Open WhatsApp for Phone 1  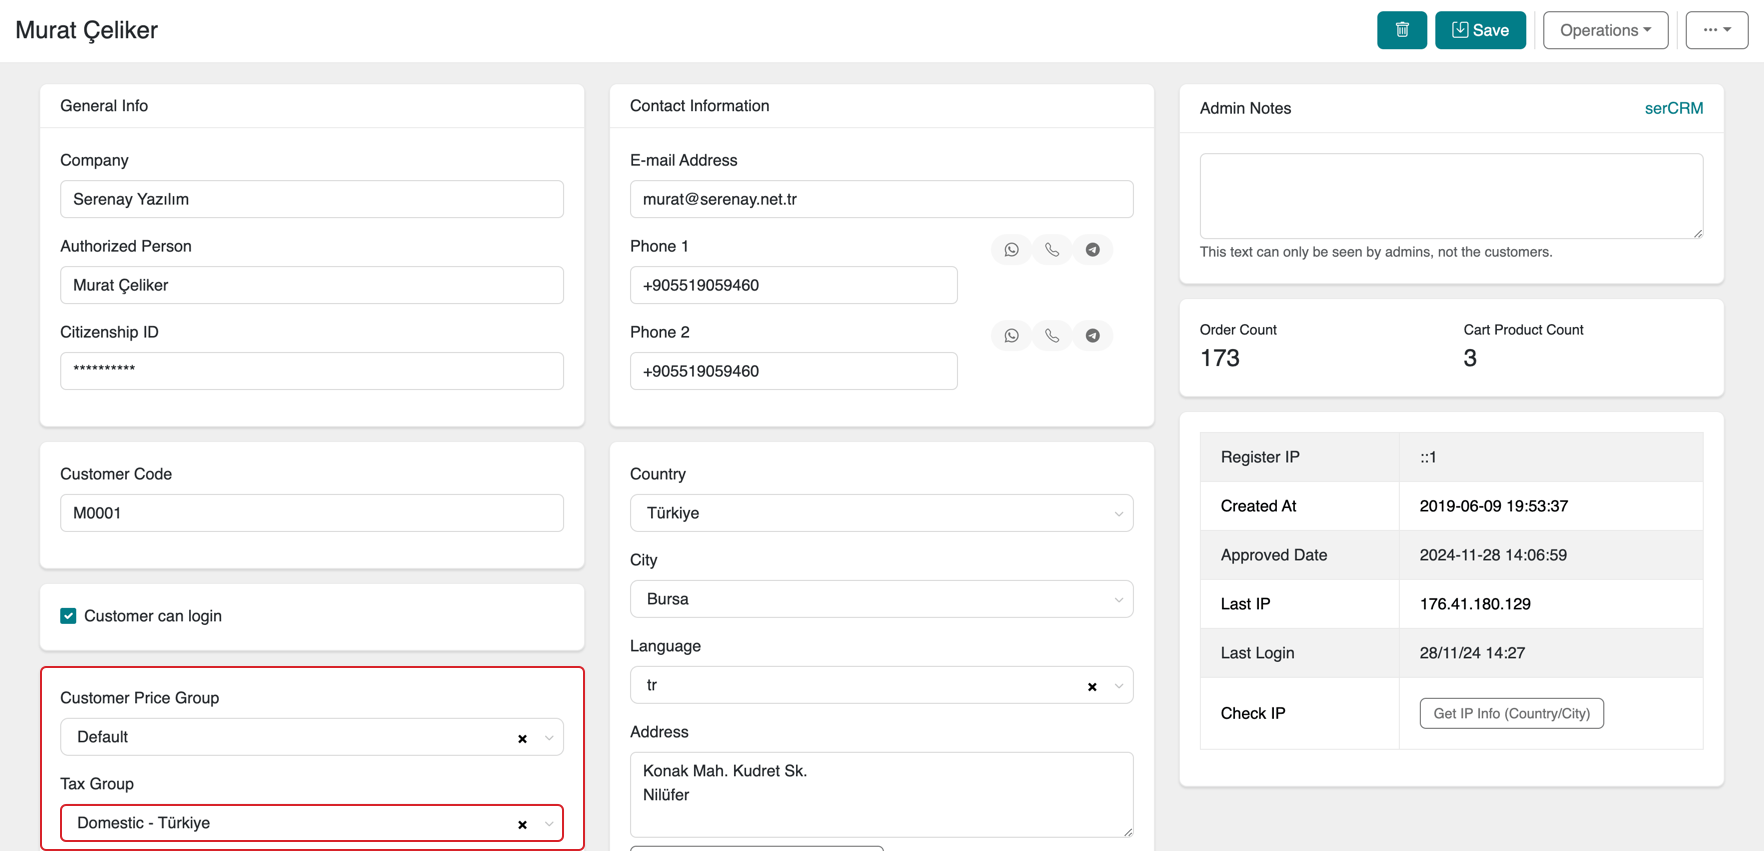1011,250
